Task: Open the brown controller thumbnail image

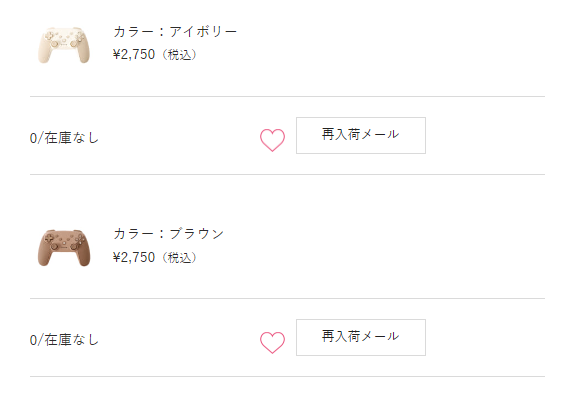Action: 64,248
